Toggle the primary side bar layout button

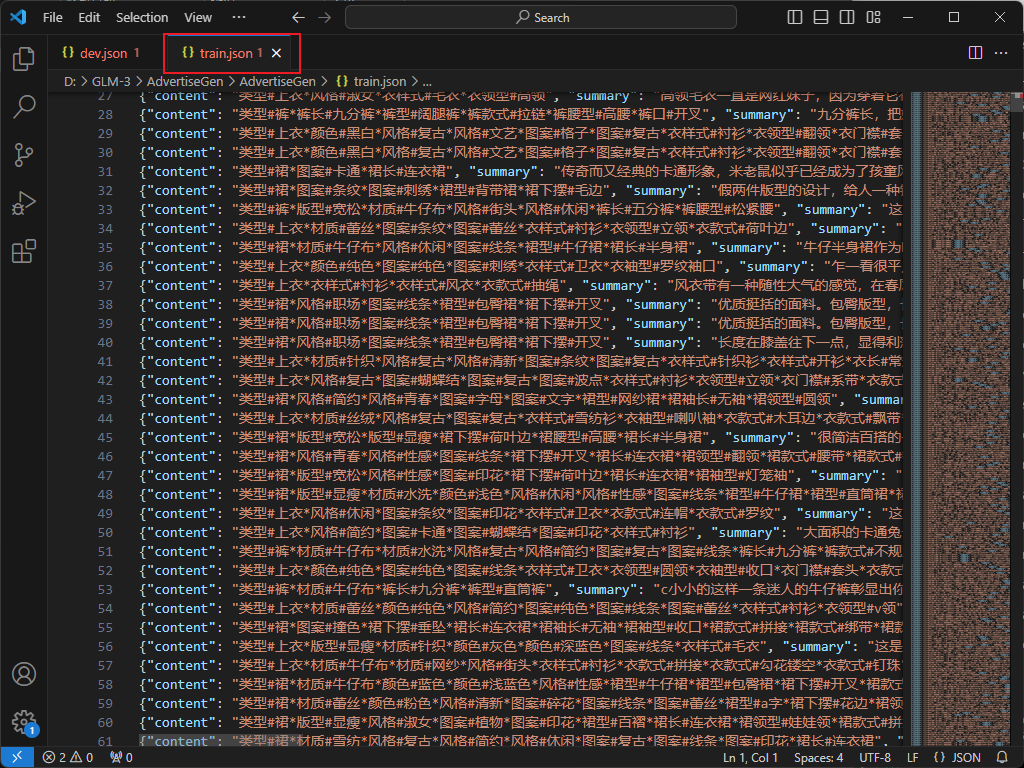[x=795, y=17]
